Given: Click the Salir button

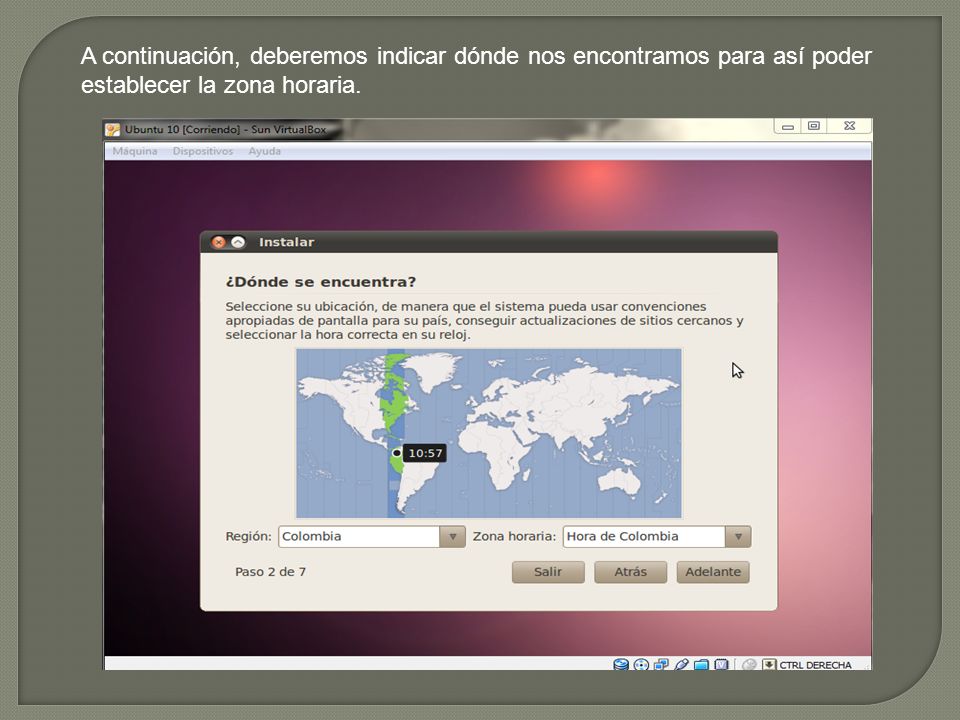Looking at the screenshot, I should pos(548,572).
